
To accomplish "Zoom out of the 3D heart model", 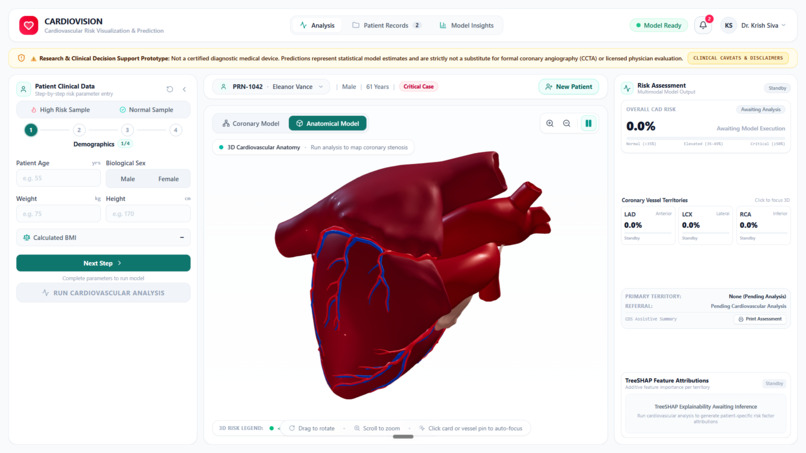I will click(566, 123).
